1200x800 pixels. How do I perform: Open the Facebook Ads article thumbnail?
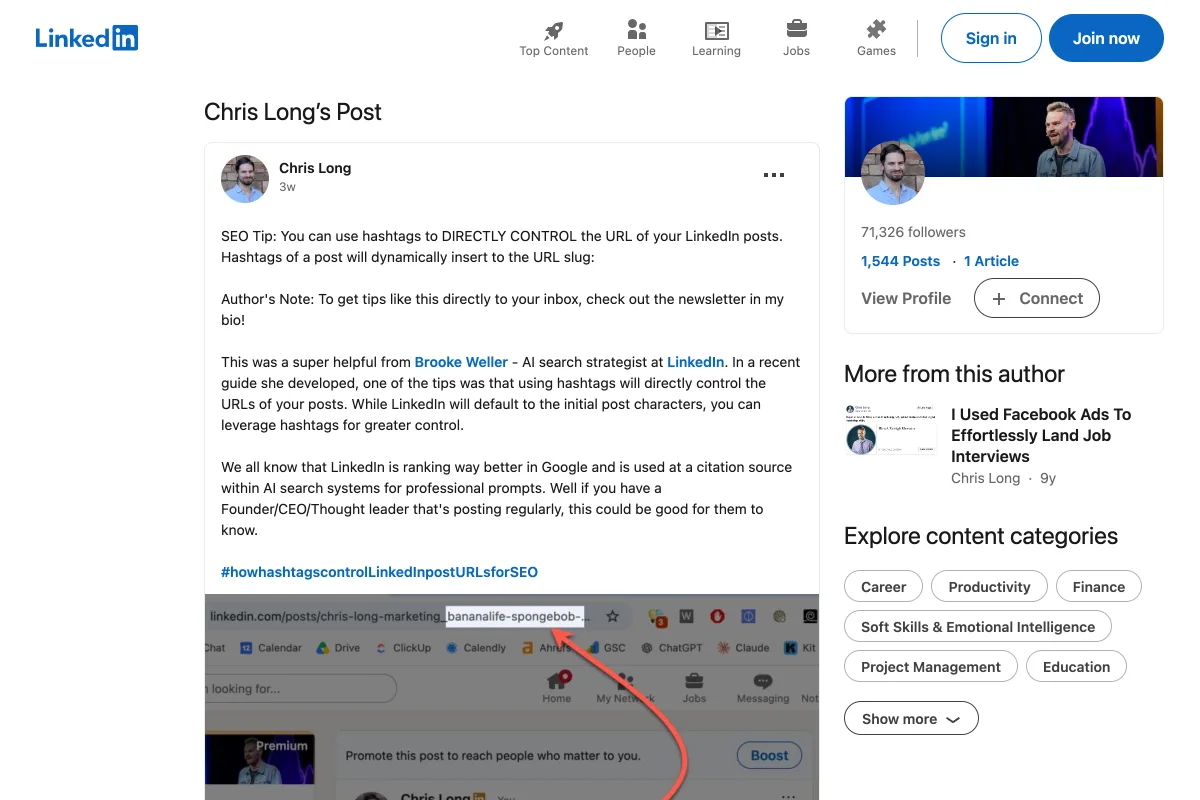[x=891, y=429]
